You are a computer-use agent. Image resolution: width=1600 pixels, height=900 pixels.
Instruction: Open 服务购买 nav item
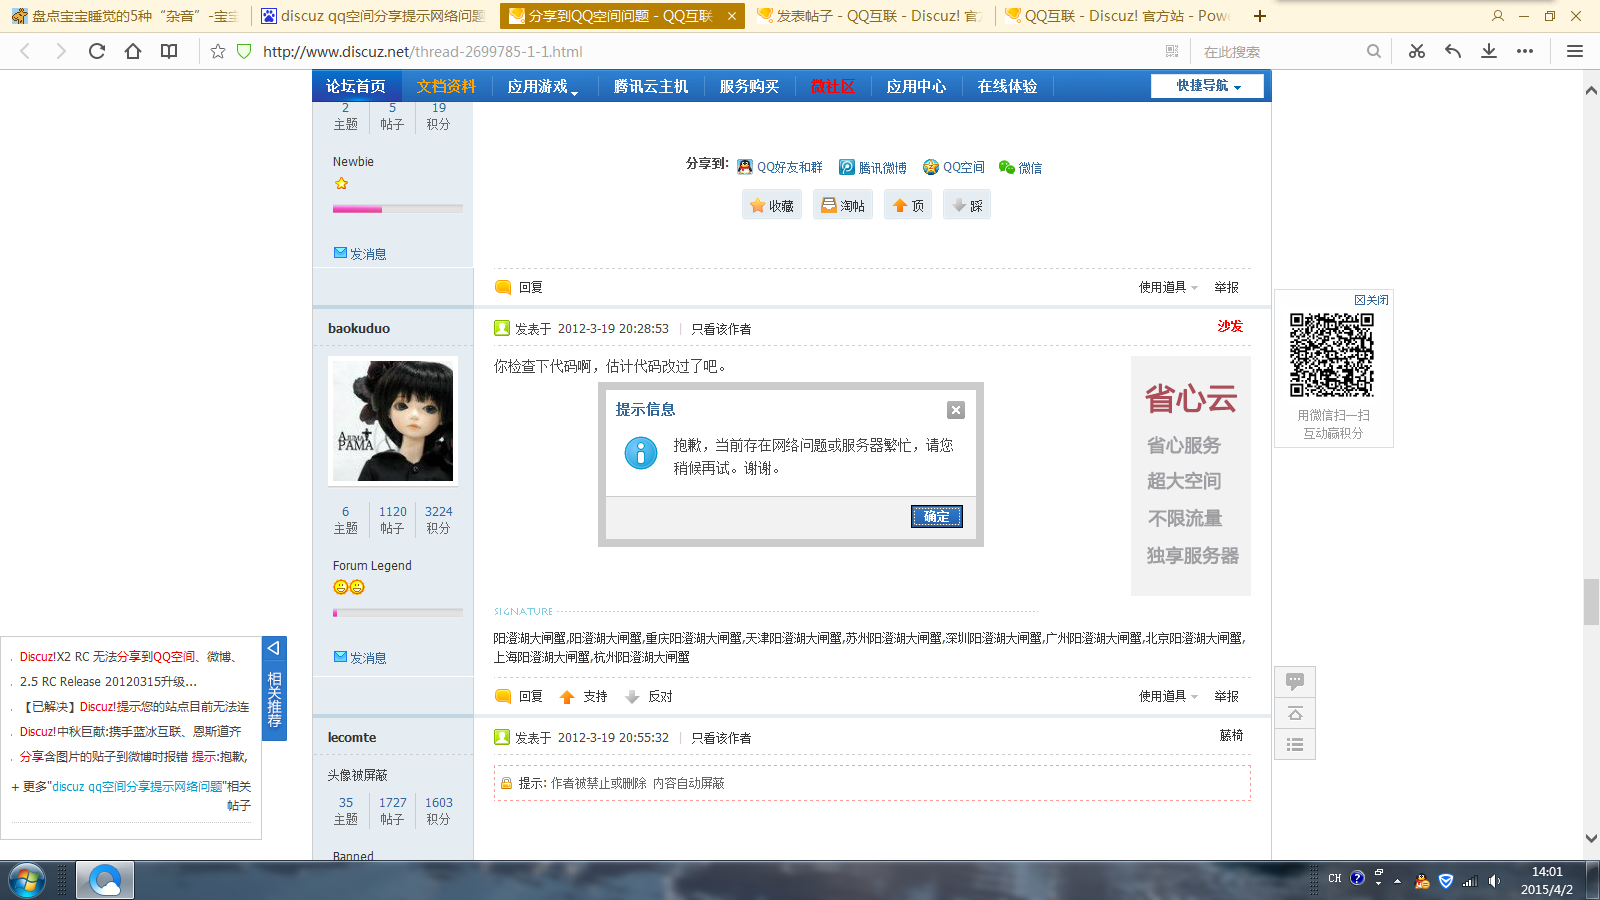(749, 87)
